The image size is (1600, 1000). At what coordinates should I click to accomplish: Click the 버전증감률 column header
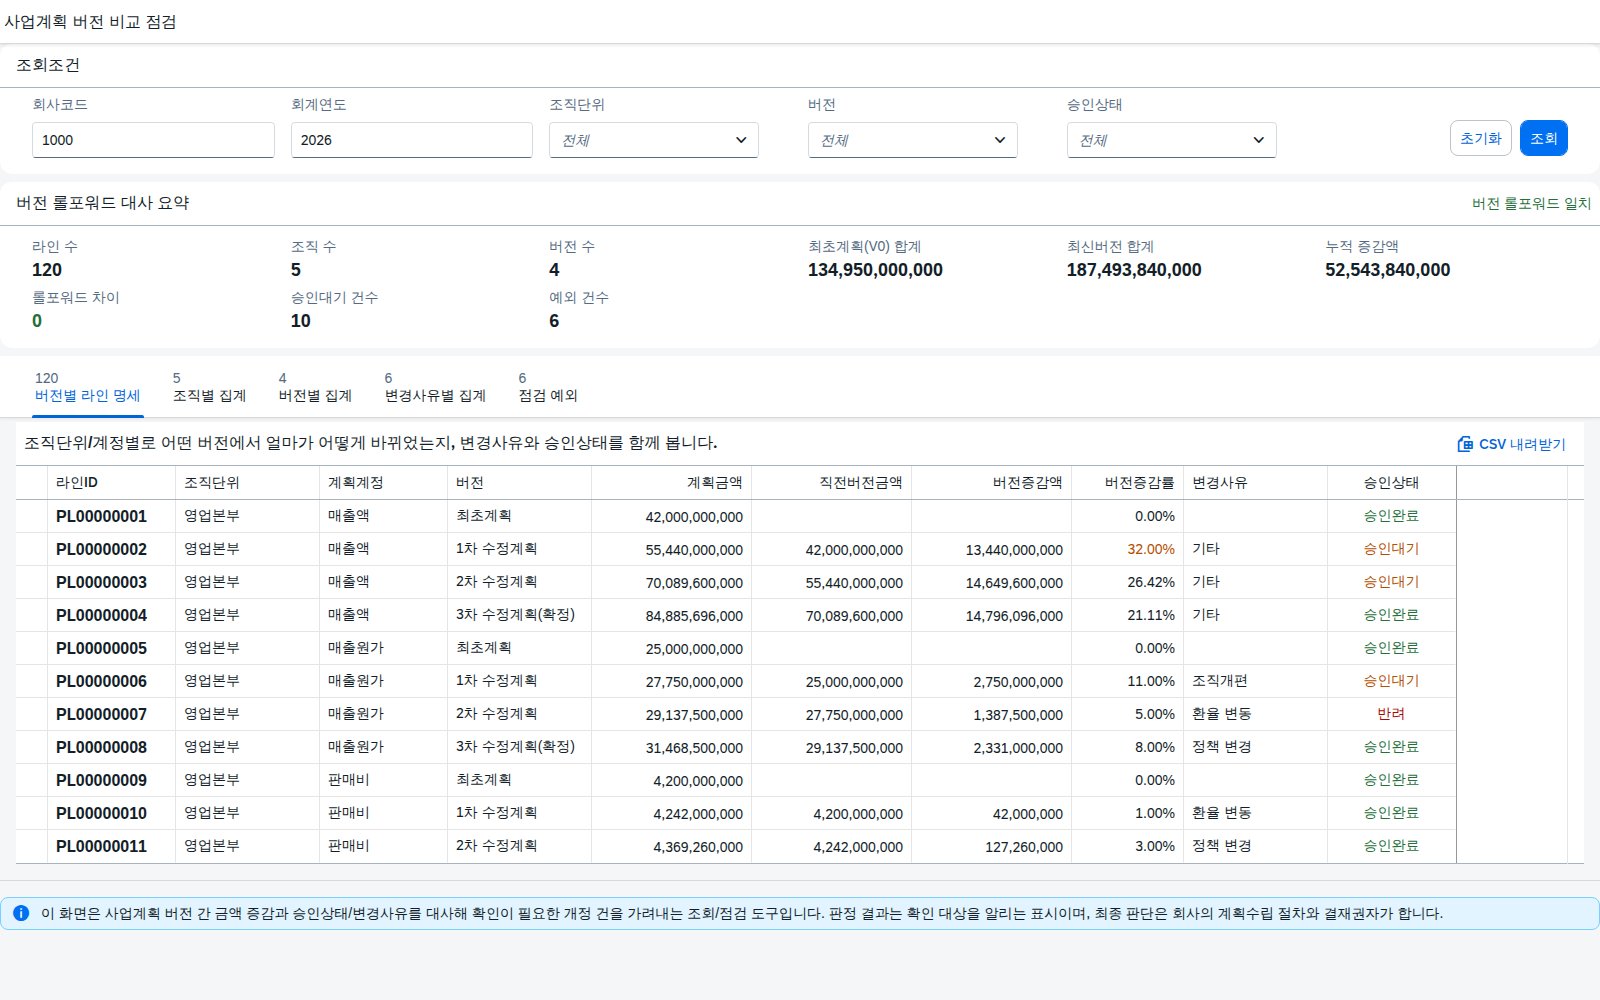(1127, 482)
